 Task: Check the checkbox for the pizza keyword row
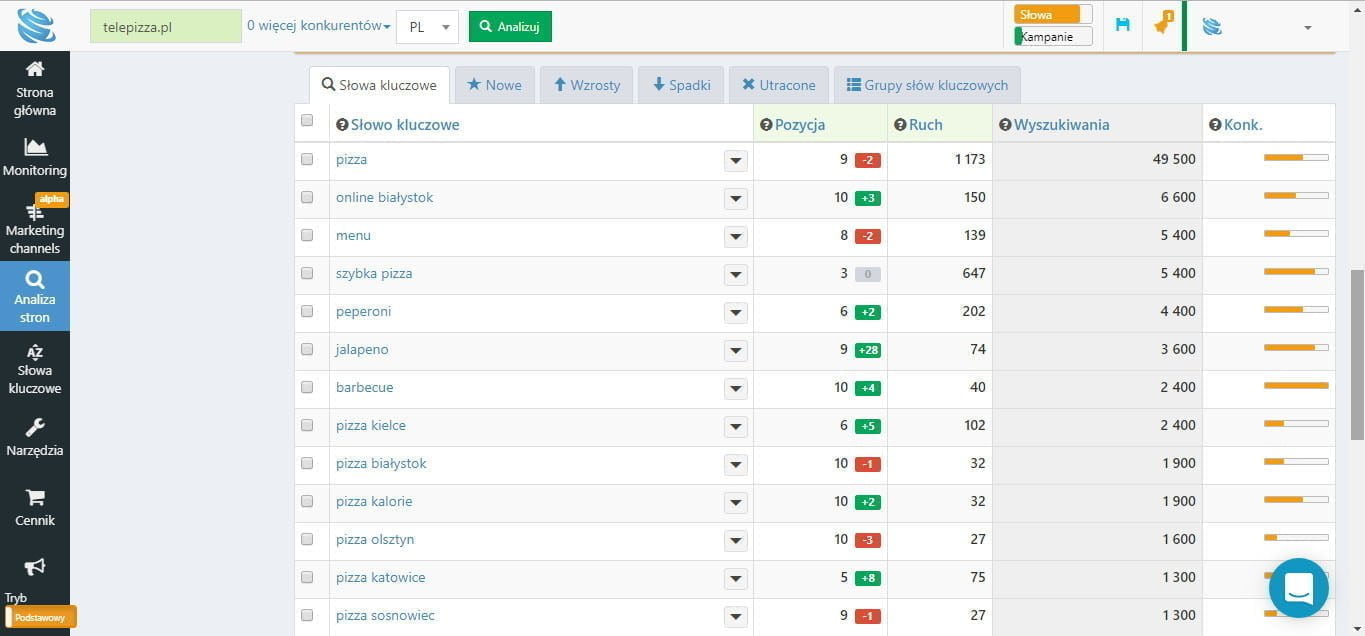click(x=307, y=159)
